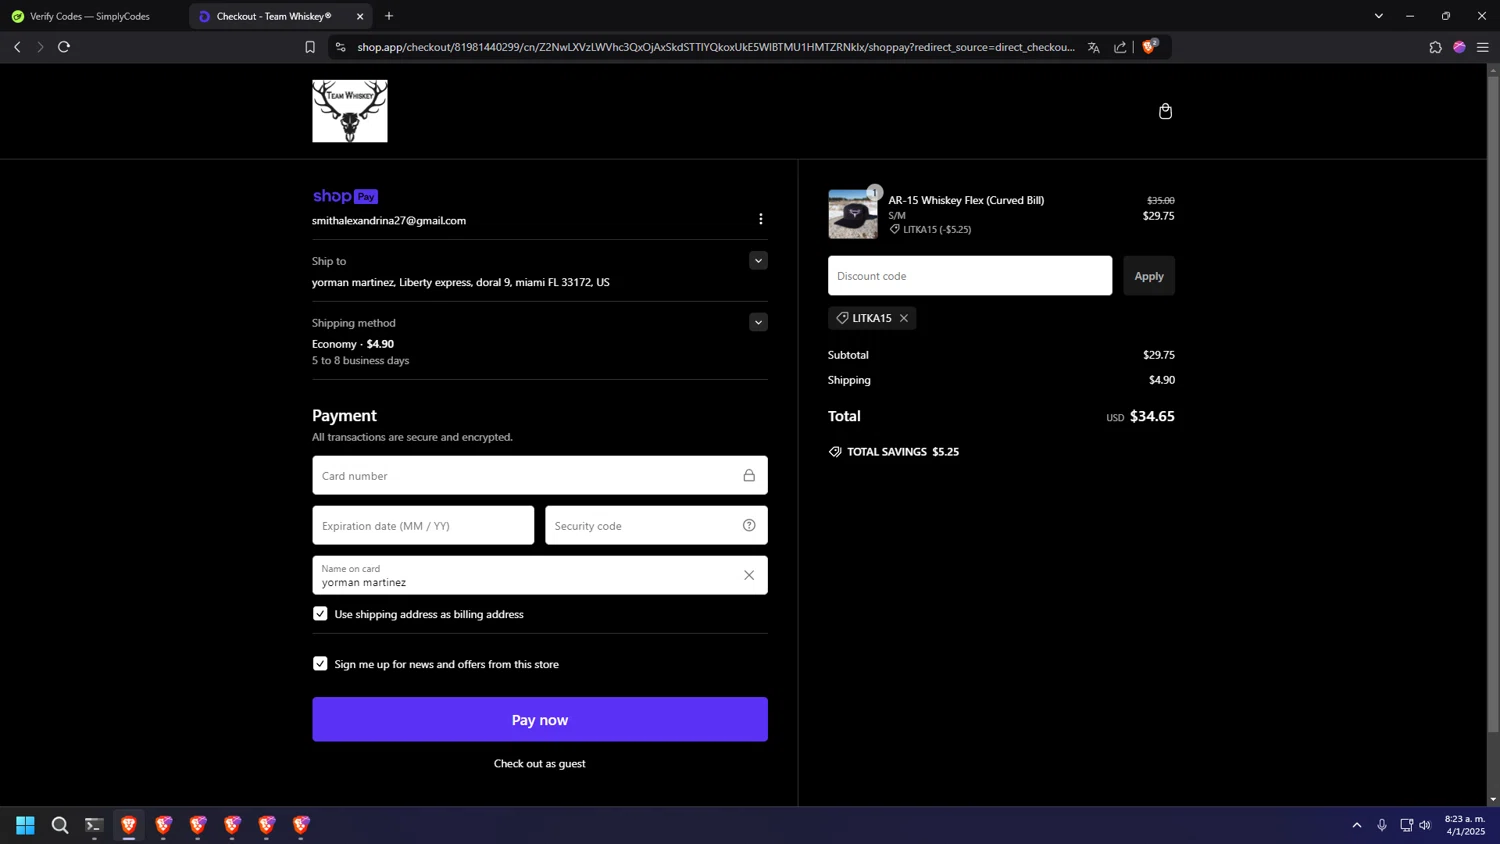
Task: Select the first Brave taskbar icon
Action: point(129,825)
